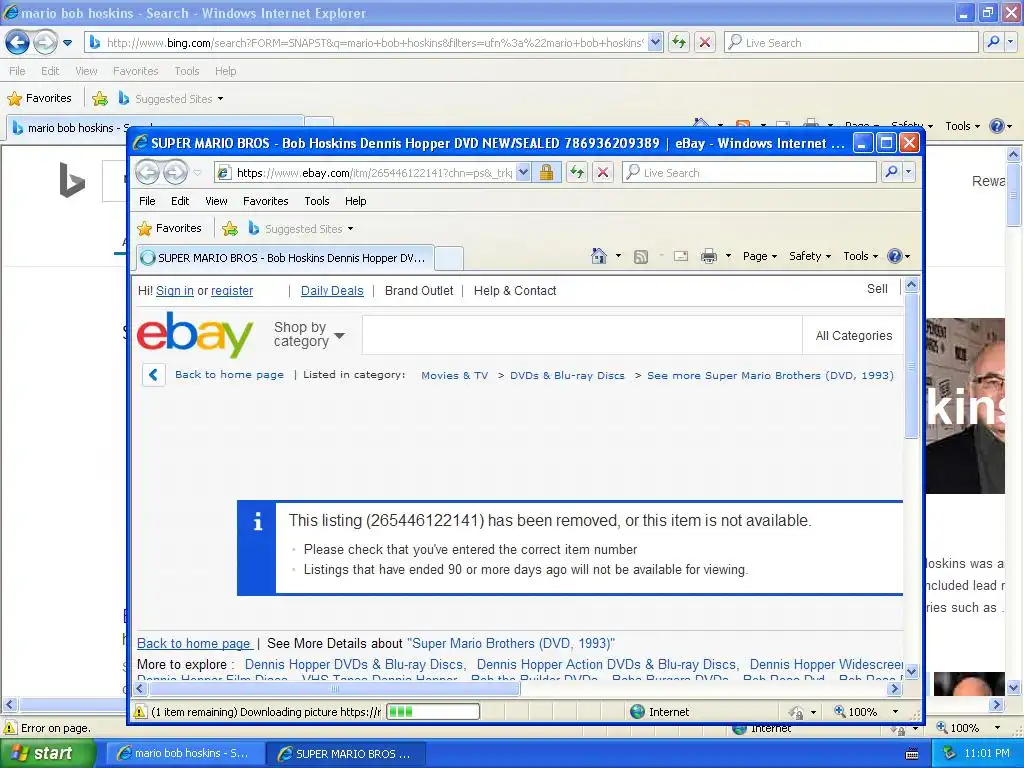Open the Favorites menu in eBay window
The height and width of the screenshot is (768, 1024).
click(x=265, y=201)
